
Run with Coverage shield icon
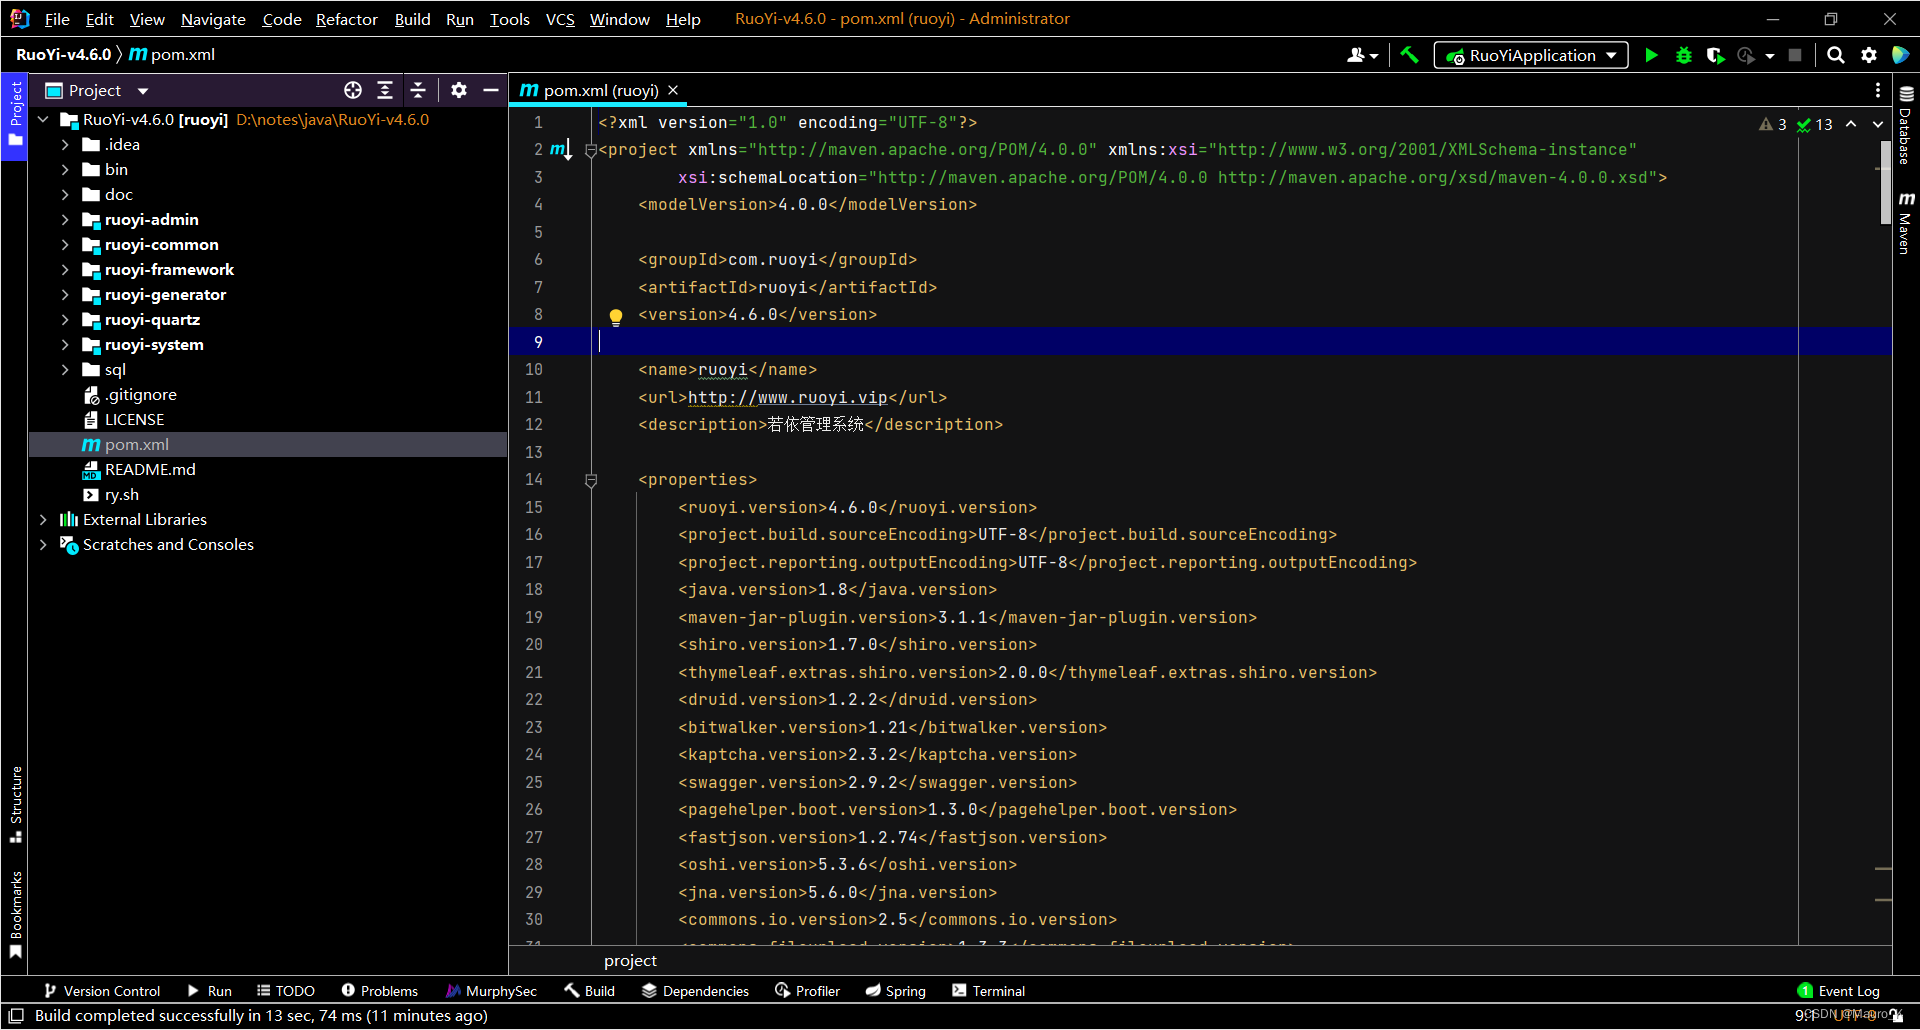1715,55
